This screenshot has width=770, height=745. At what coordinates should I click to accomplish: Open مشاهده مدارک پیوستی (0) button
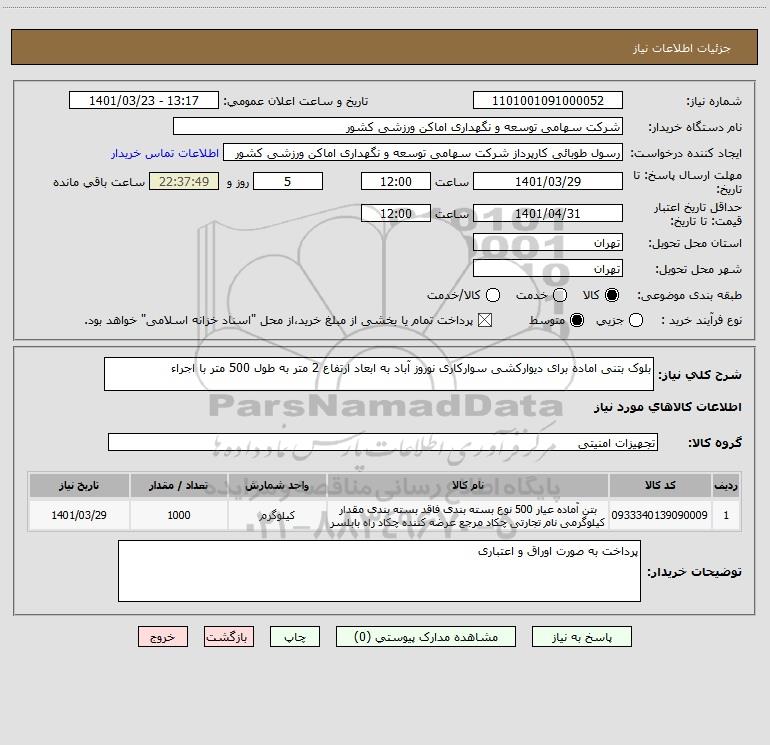point(426,637)
